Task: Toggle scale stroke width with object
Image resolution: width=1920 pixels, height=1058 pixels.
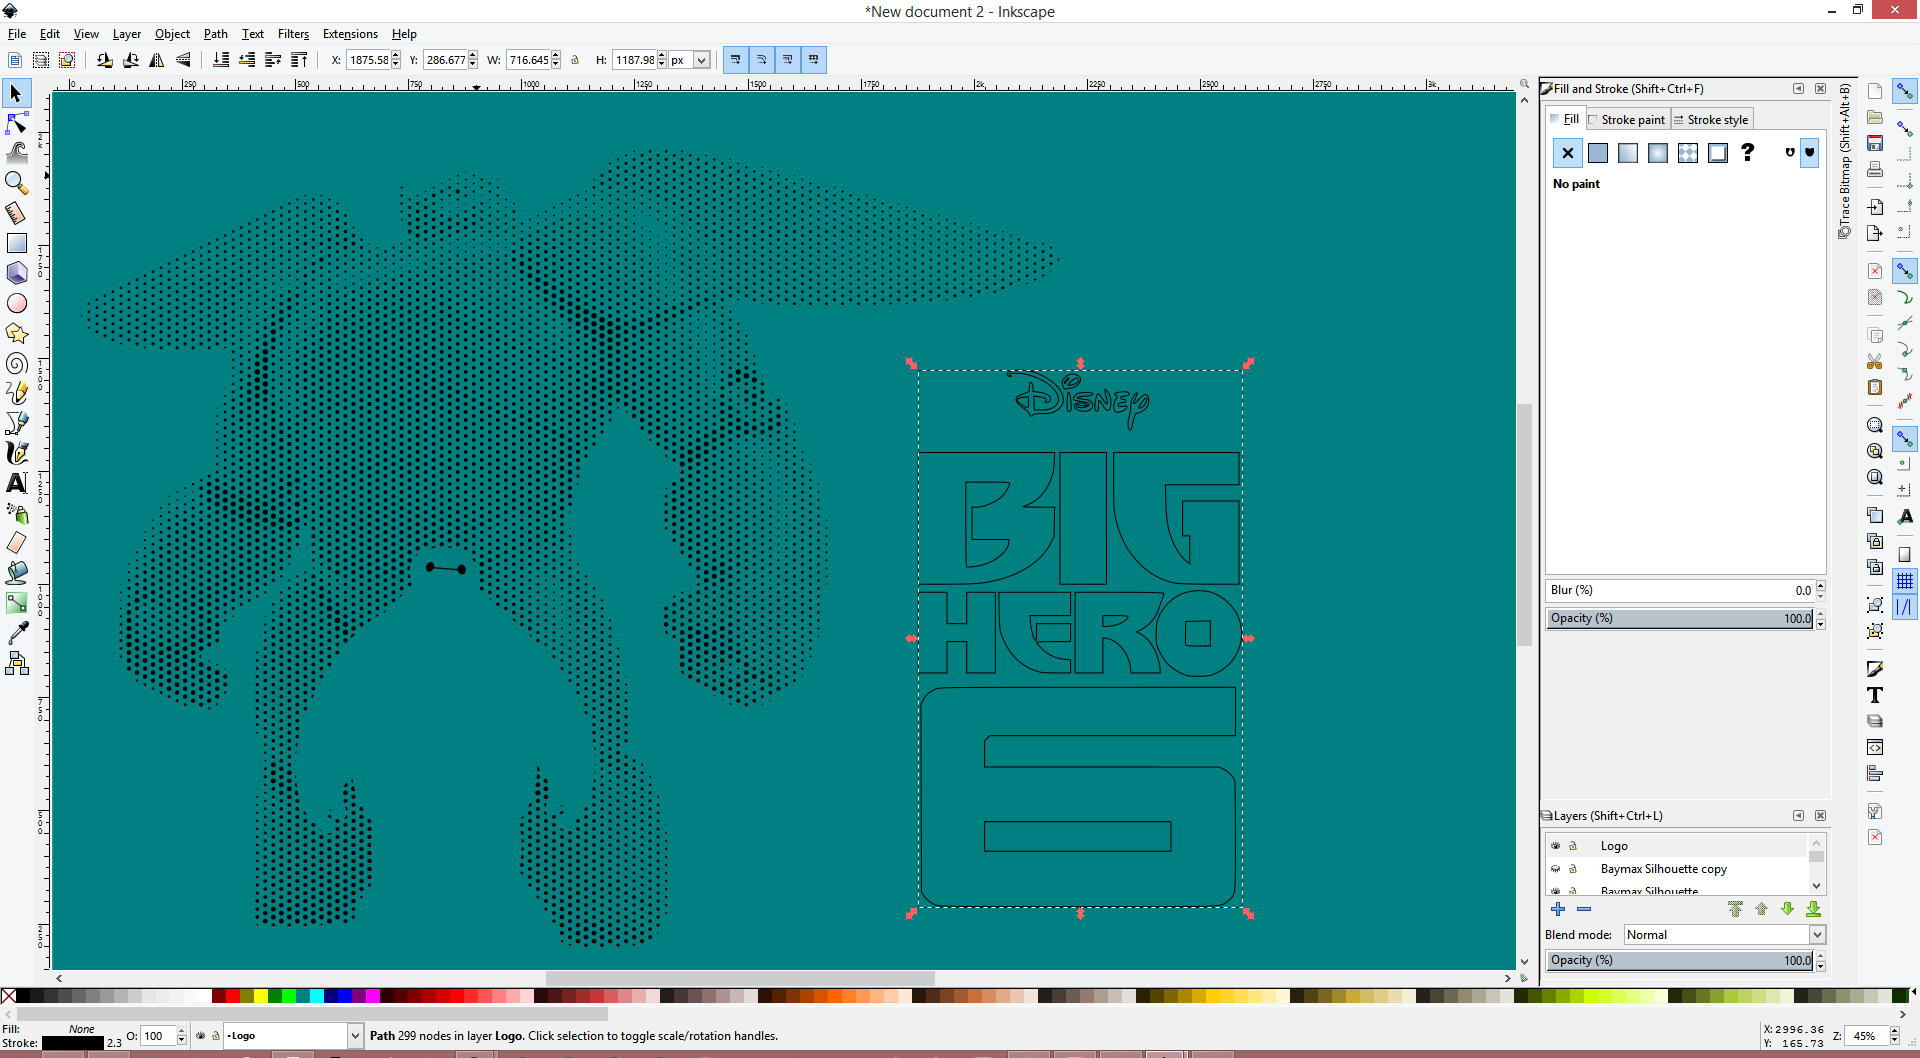Action: (x=735, y=60)
